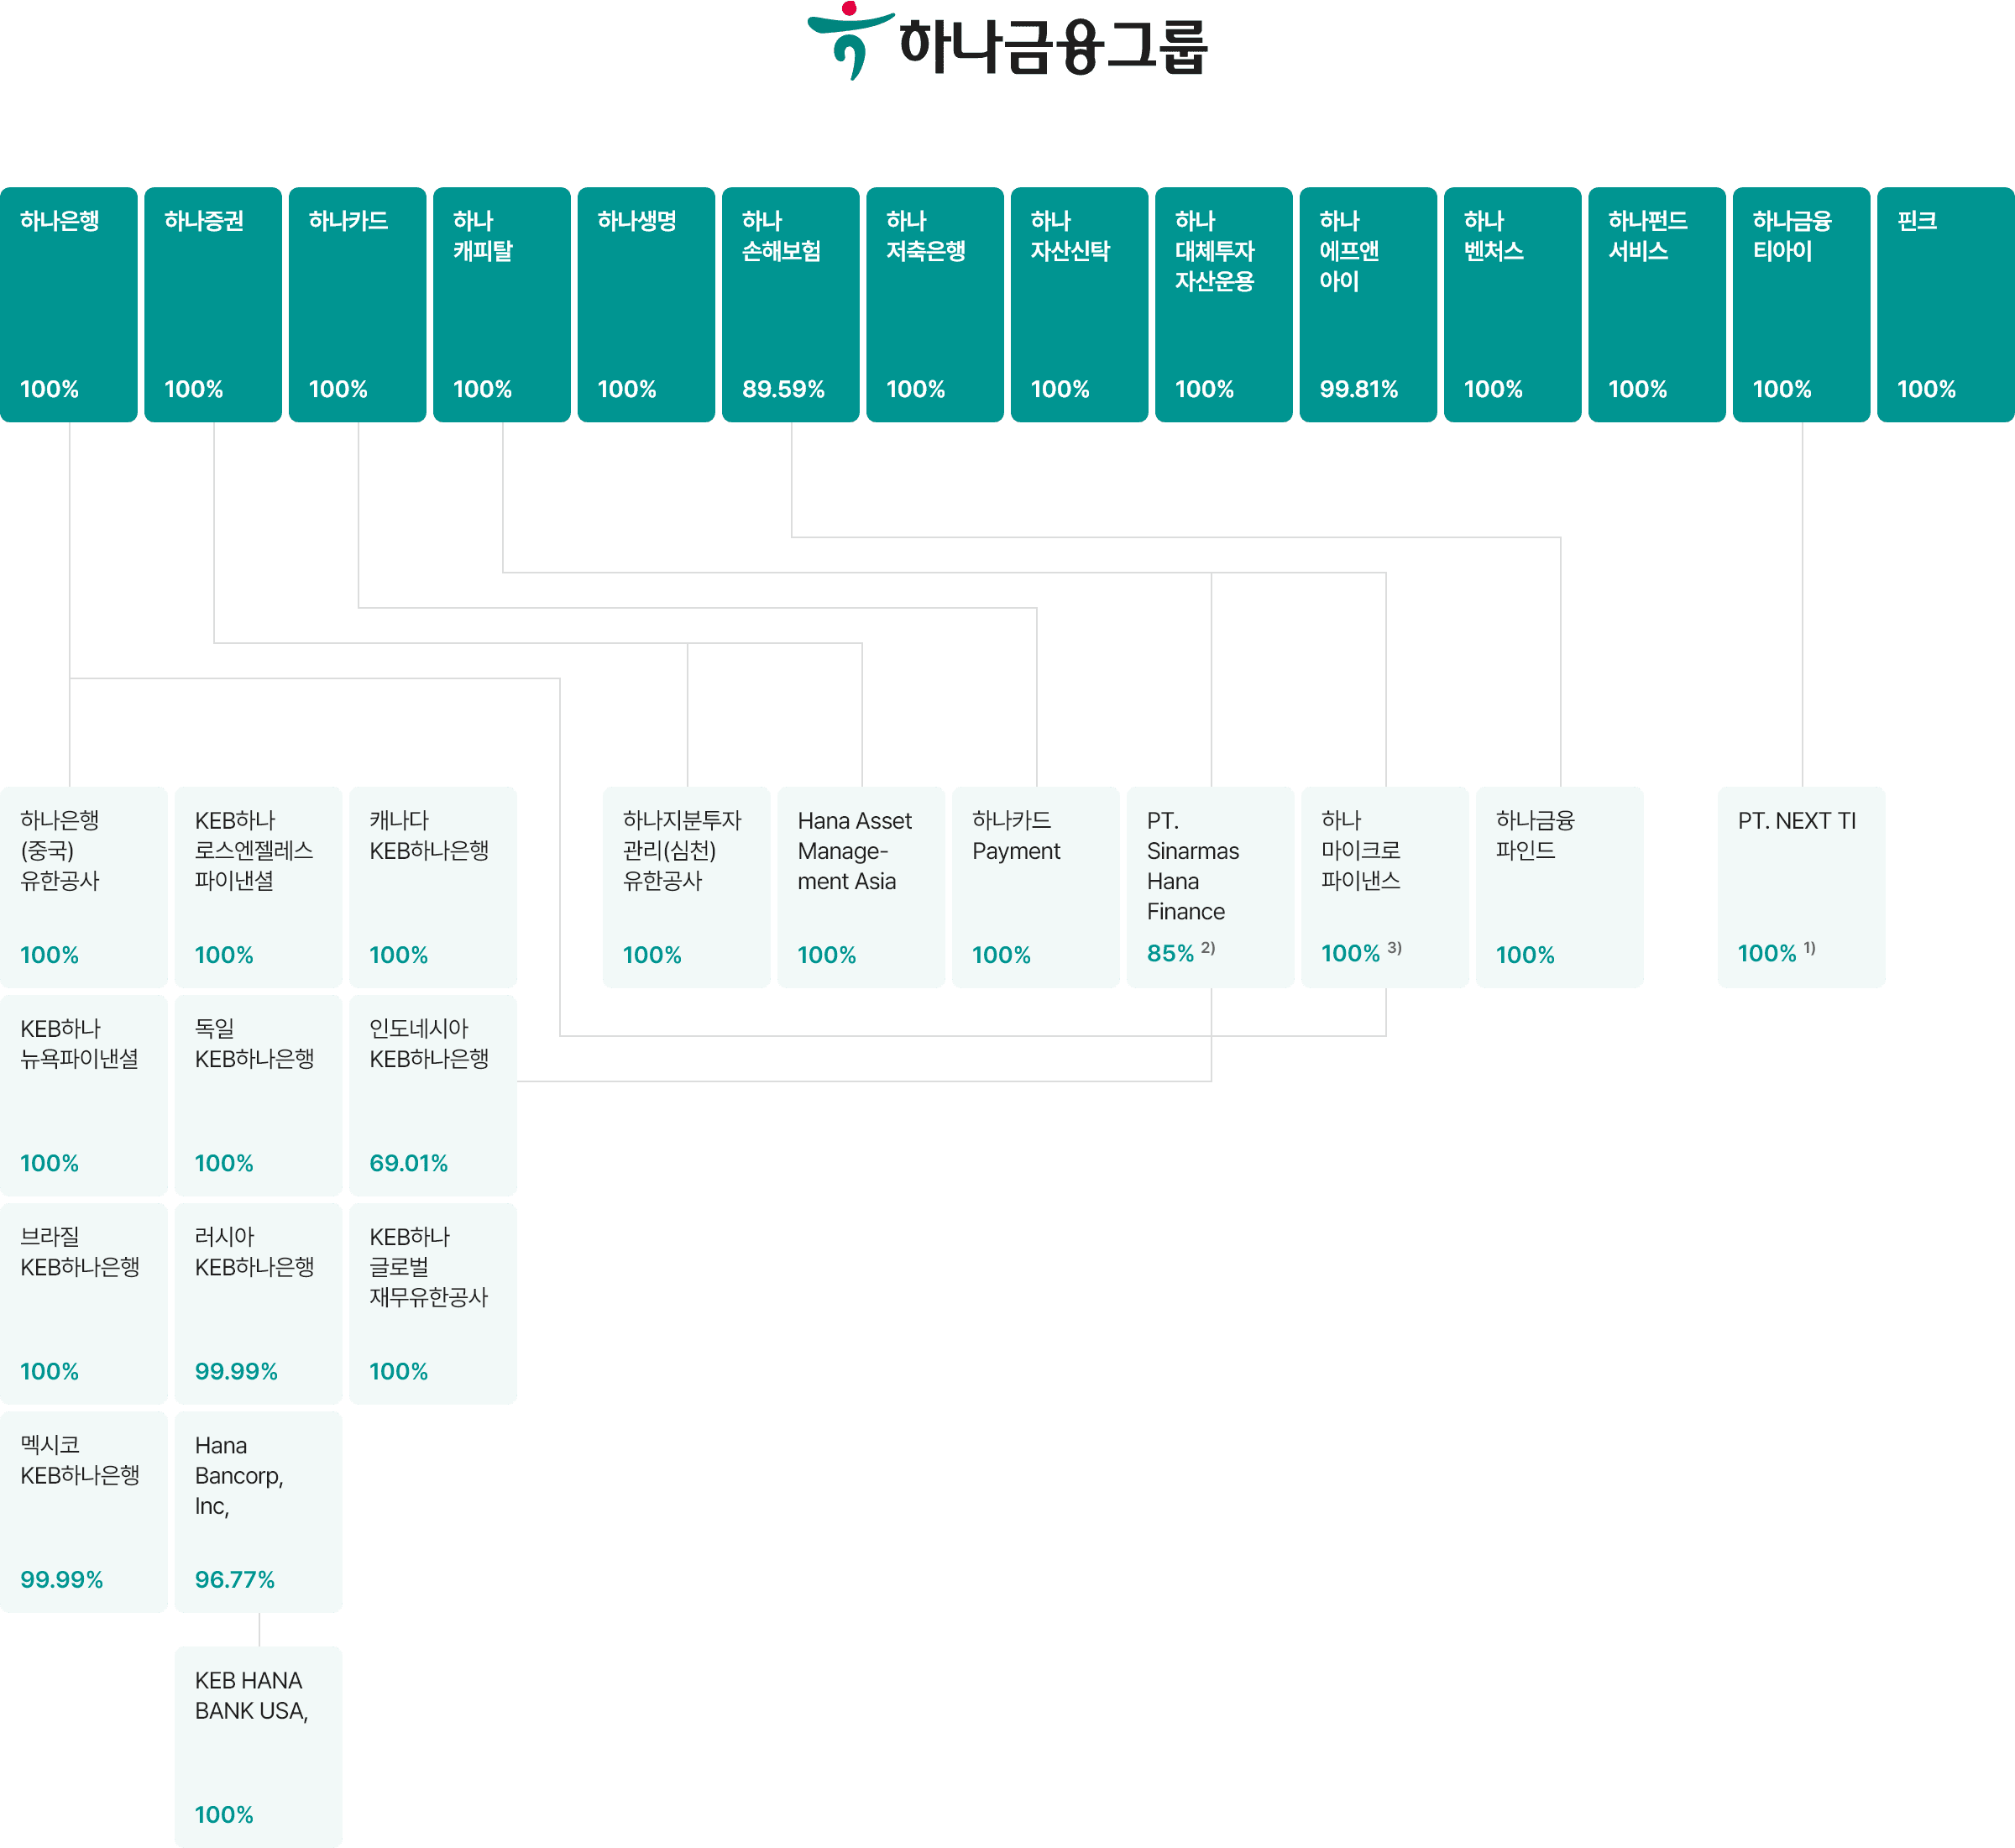Open the 하나금융파인드 card
2015x1848 pixels.
click(x=1559, y=887)
